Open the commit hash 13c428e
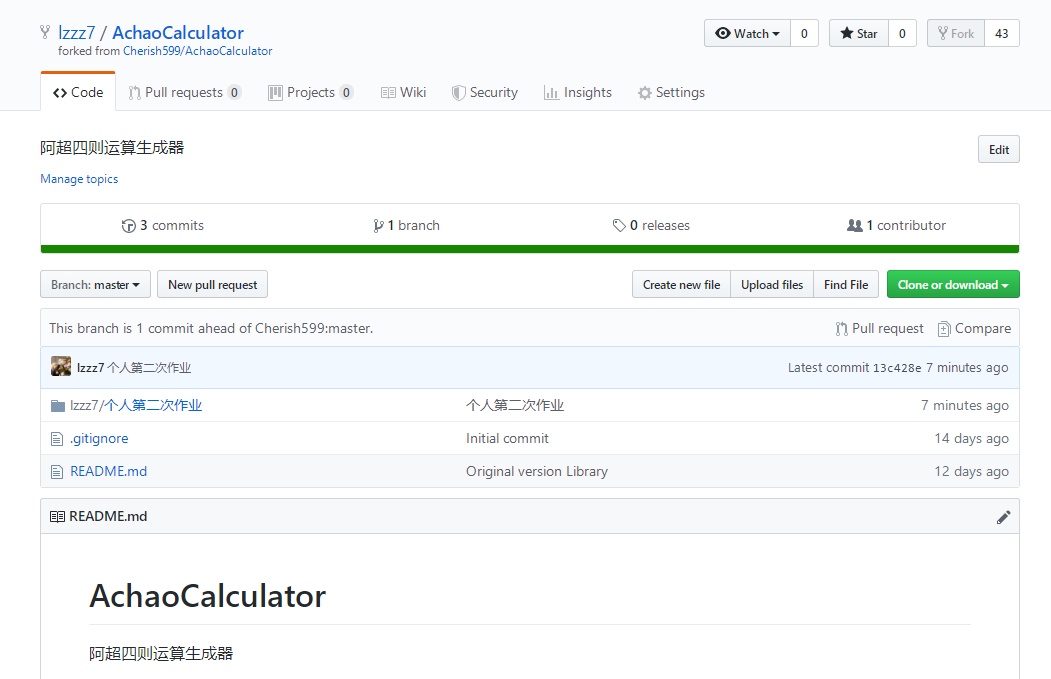Screen dimensions: 1051x679 pyautogui.click(x=897, y=368)
